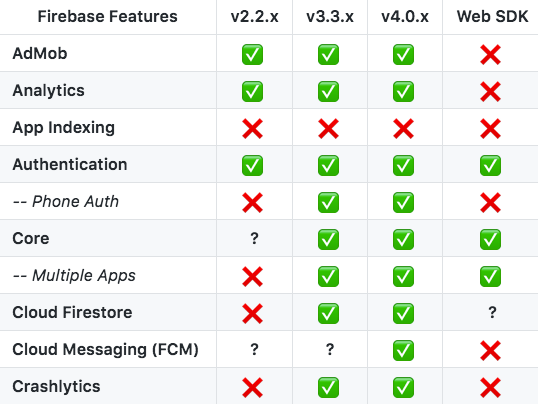The width and height of the screenshot is (538, 404).
Task: Click the red cross for AdMob Web SDK
Action: (x=490, y=55)
